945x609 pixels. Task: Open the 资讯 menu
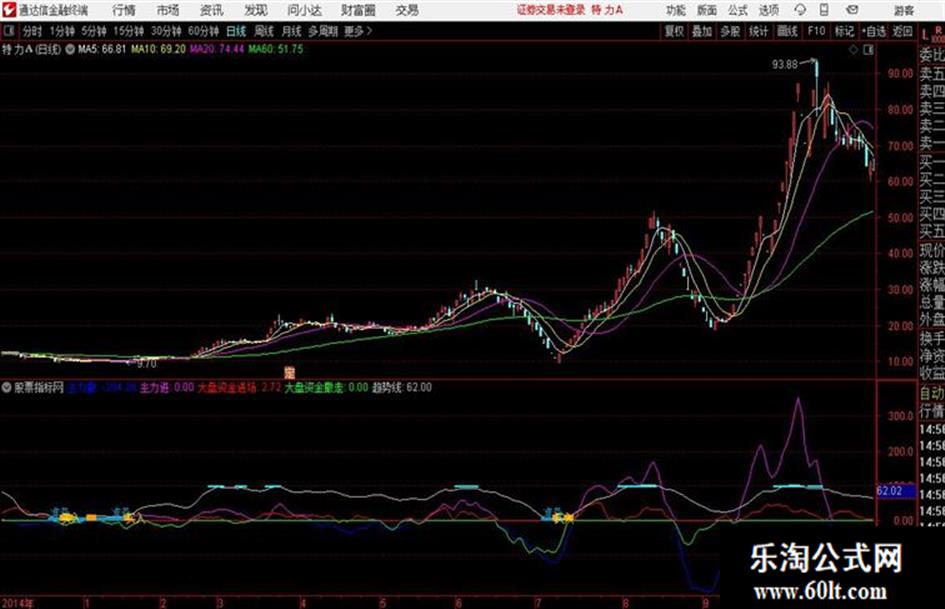[x=212, y=10]
